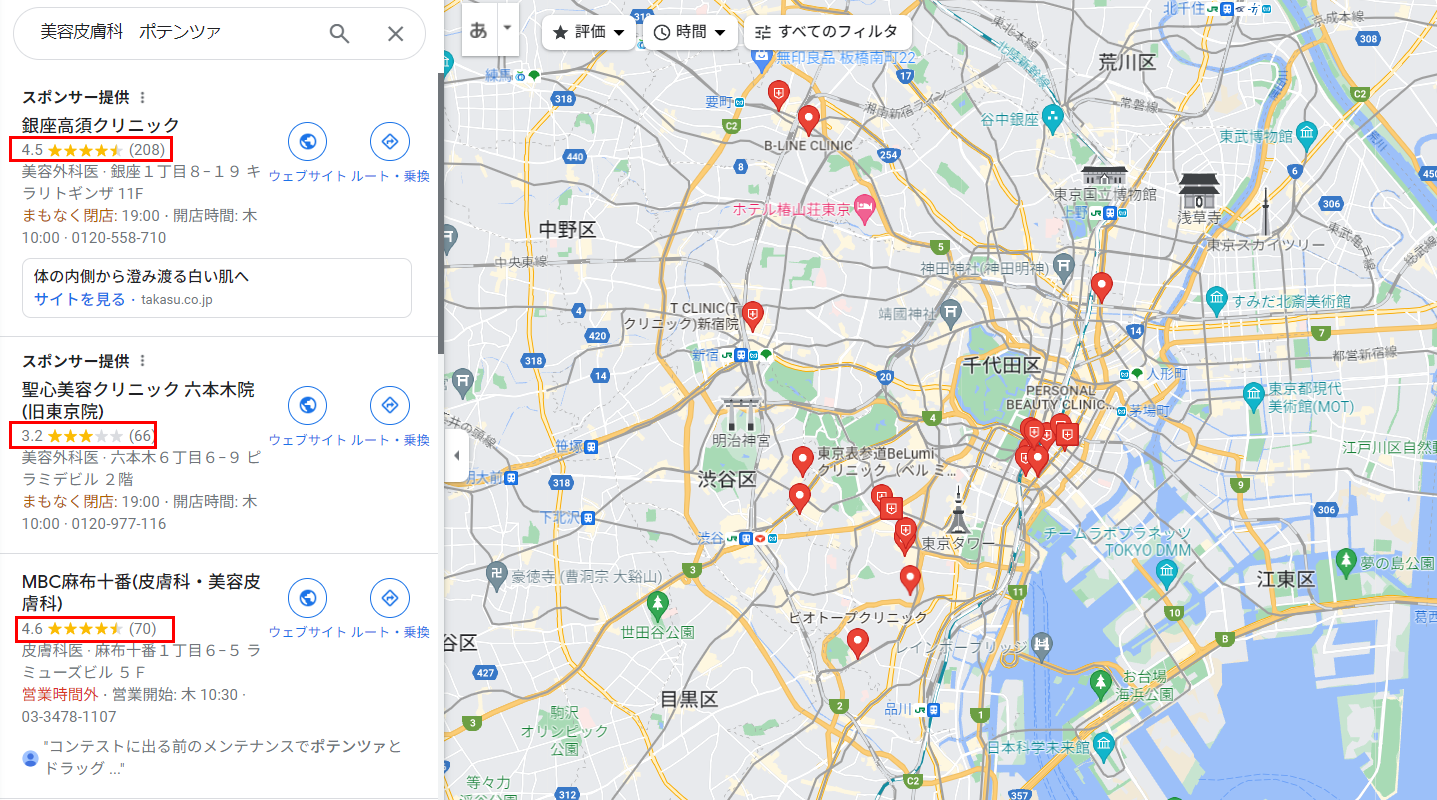Open website for MBC麻布十番
The height and width of the screenshot is (800, 1437).
[x=308, y=598]
